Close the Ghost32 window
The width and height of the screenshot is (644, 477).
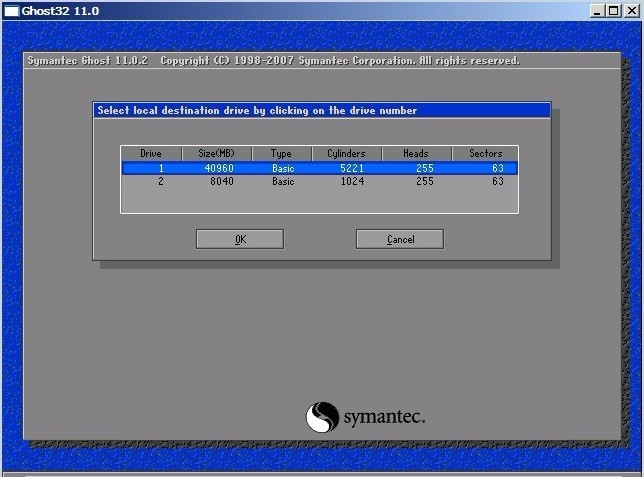coord(632,11)
